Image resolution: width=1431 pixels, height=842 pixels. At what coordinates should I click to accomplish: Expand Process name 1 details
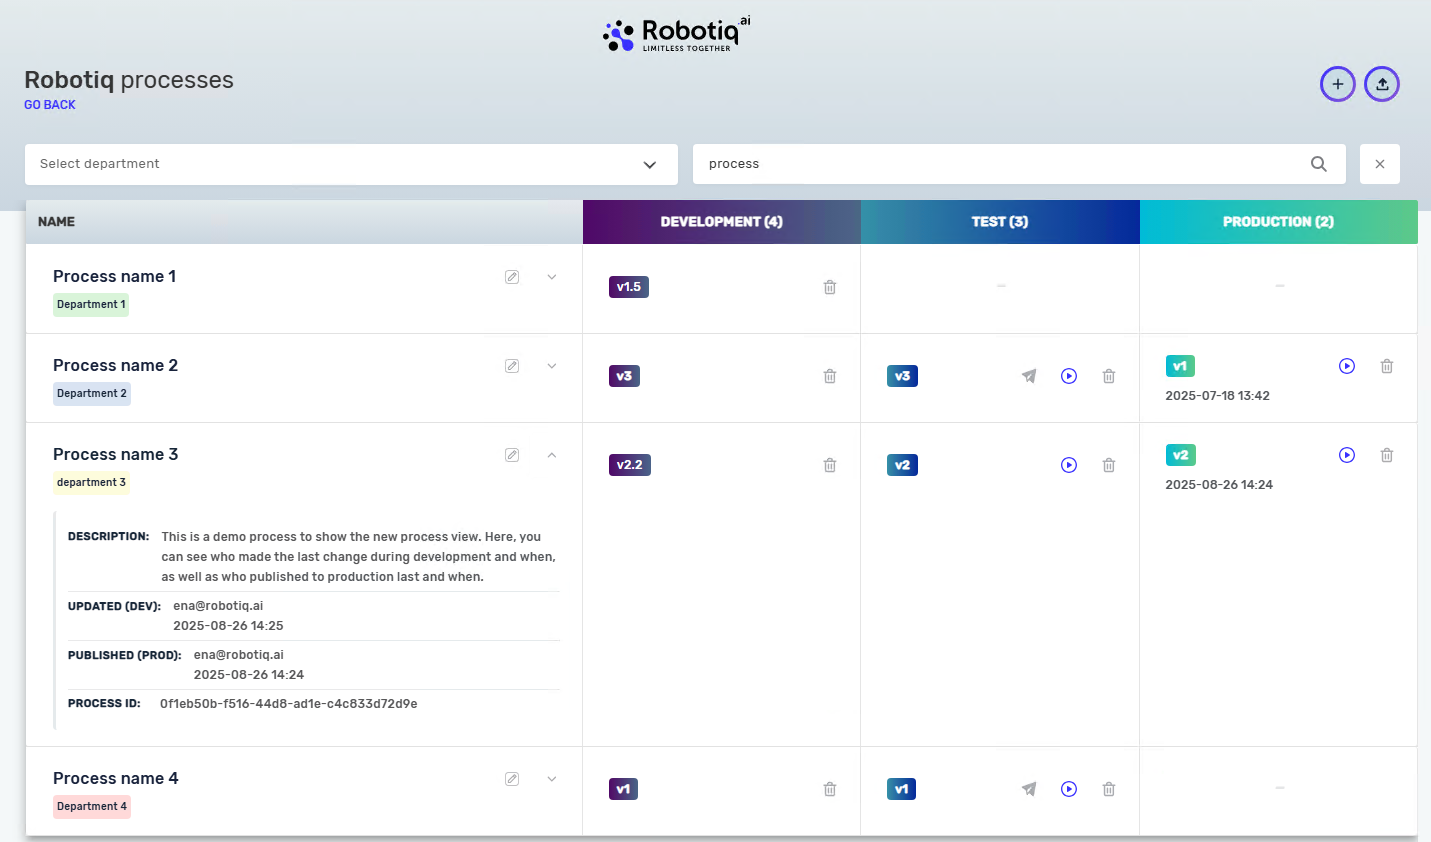pos(552,277)
